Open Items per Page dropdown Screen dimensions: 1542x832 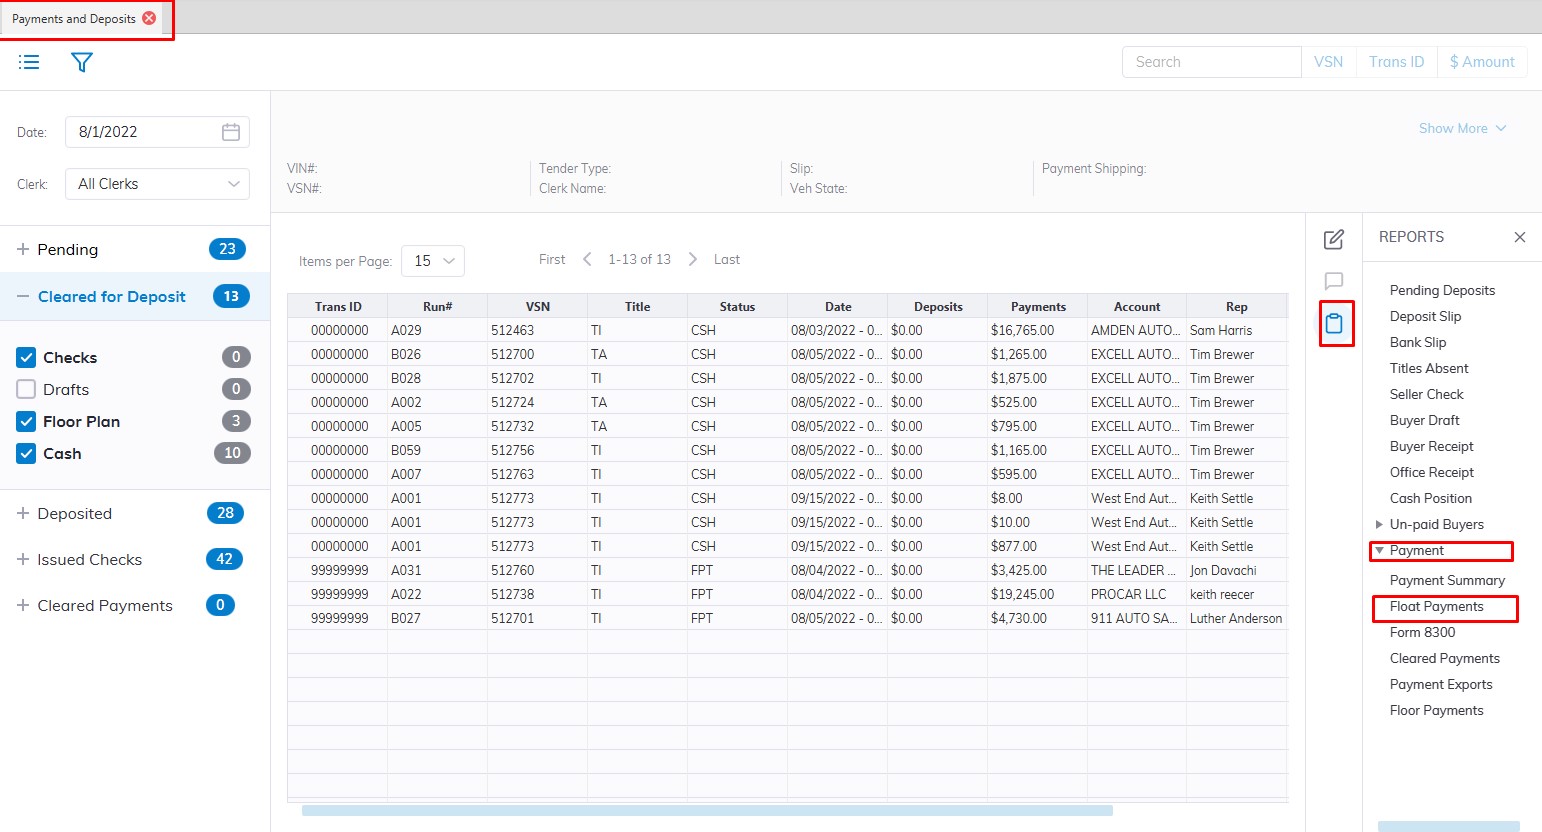click(x=433, y=261)
